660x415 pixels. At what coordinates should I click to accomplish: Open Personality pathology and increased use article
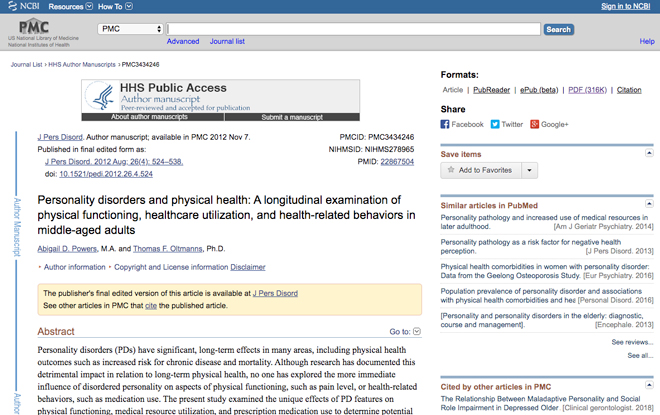coord(544,222)
